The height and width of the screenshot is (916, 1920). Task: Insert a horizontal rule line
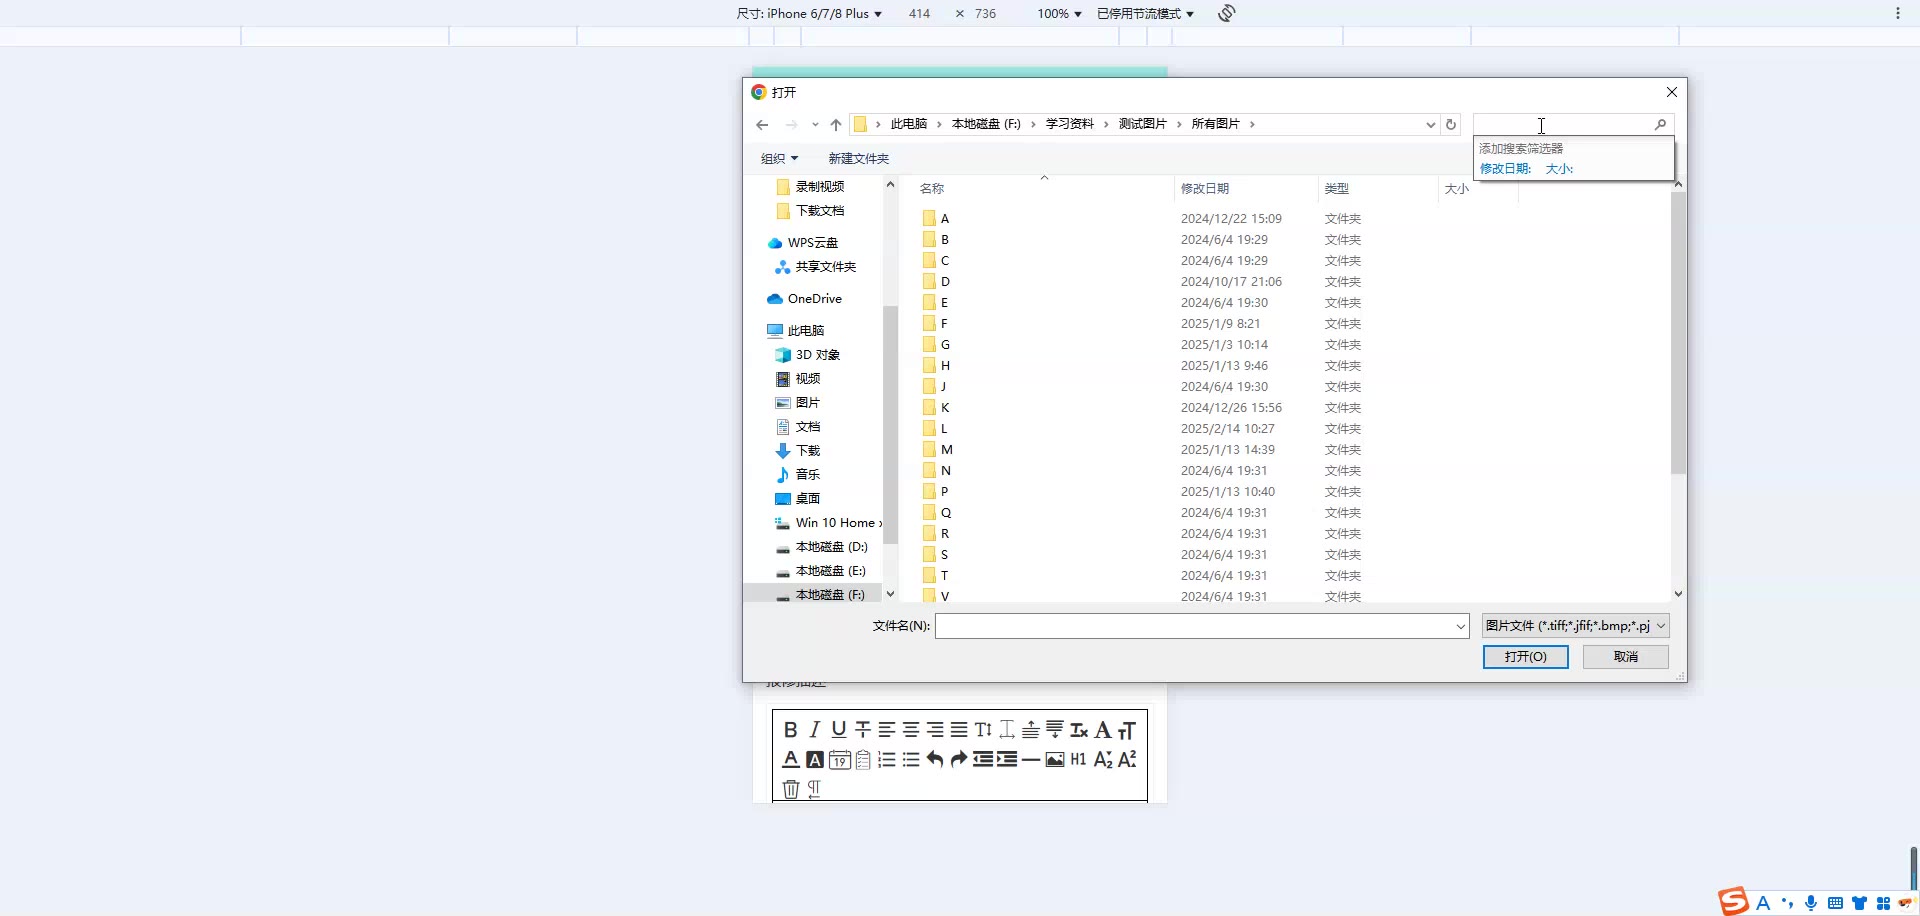tap(1031, 760)
